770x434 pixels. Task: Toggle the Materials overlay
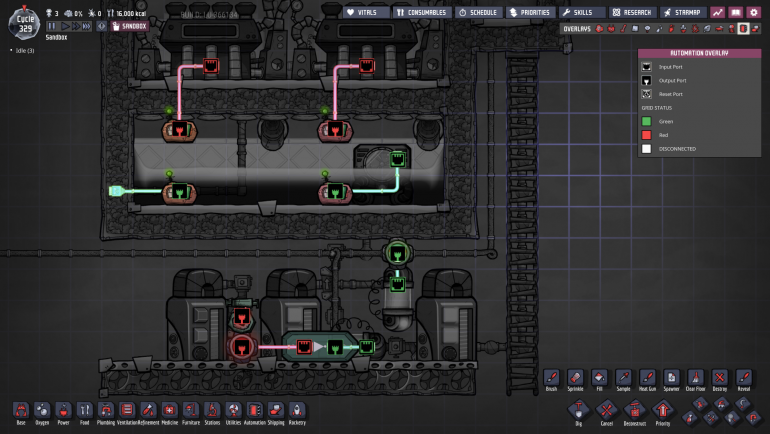pos(635,28)
